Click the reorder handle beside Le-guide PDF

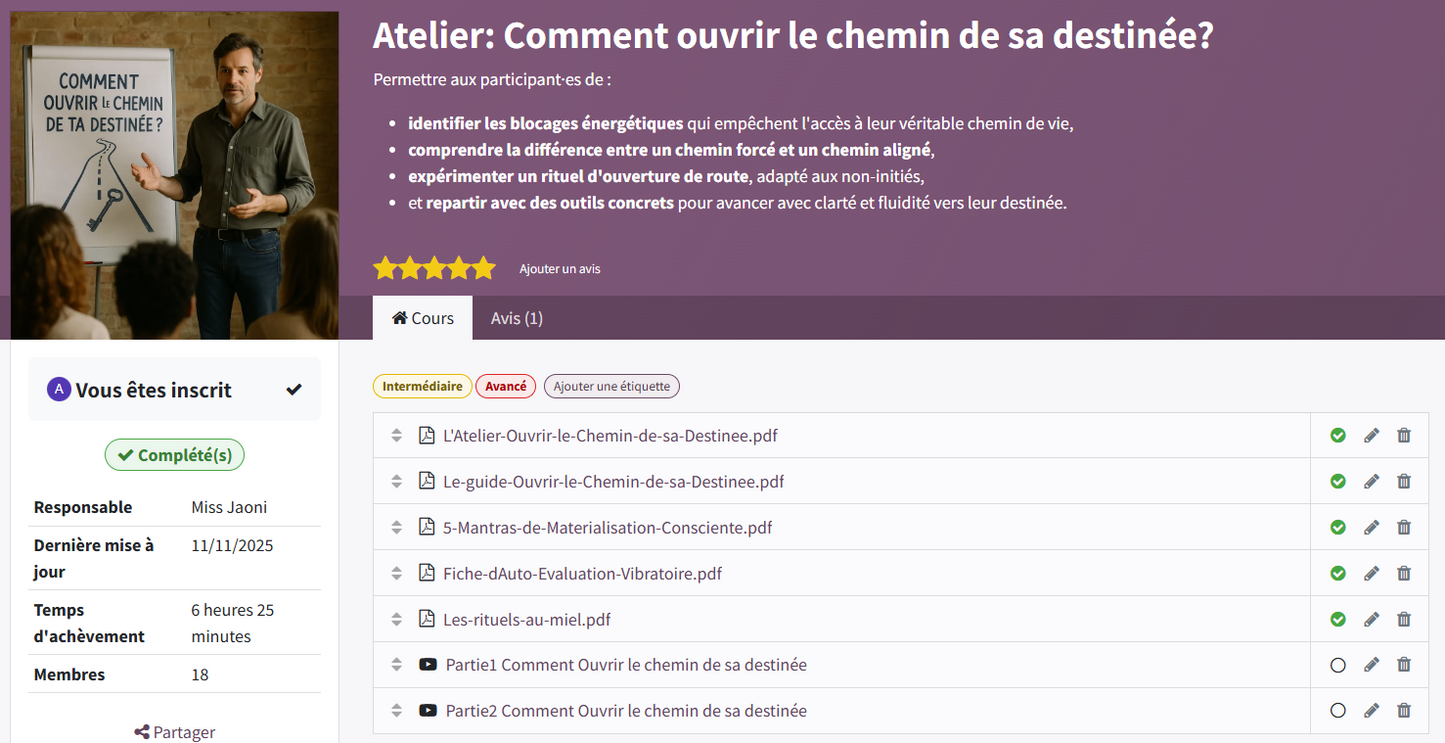(x=396, y=481)
